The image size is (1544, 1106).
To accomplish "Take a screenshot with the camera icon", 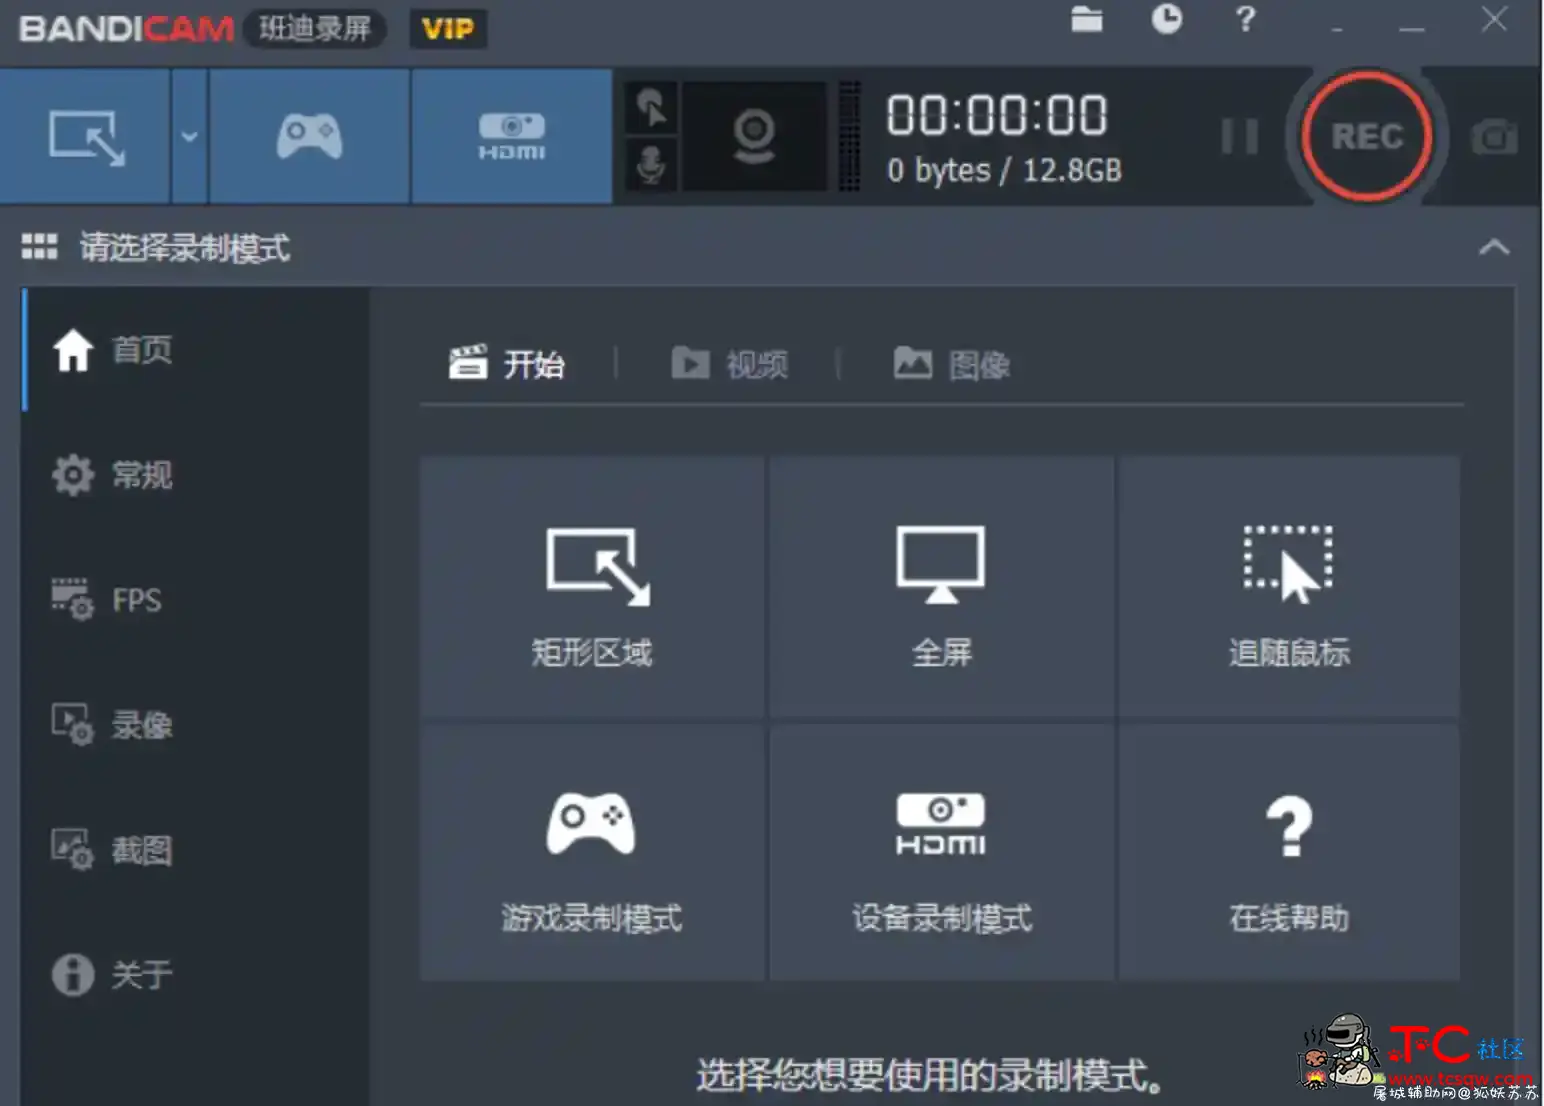I will click(x=1494, y=137).
